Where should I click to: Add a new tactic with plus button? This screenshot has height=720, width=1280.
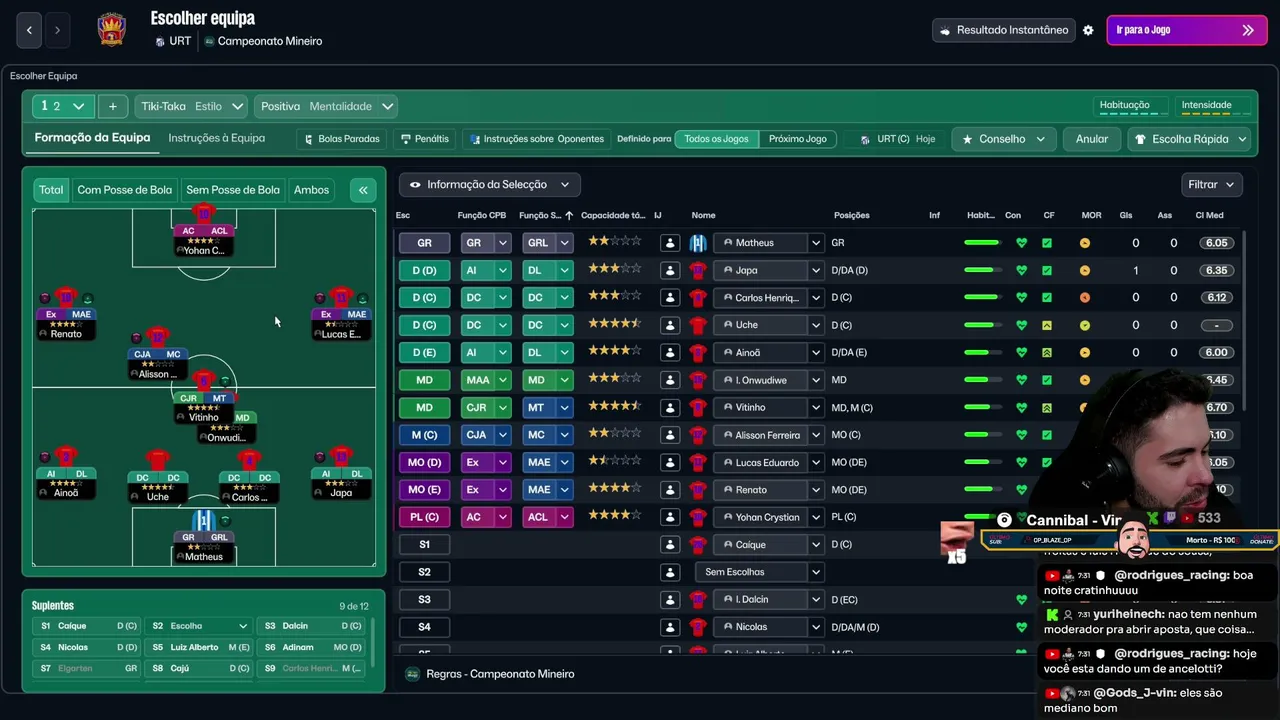pyautogui.click(x=113, y=106)
